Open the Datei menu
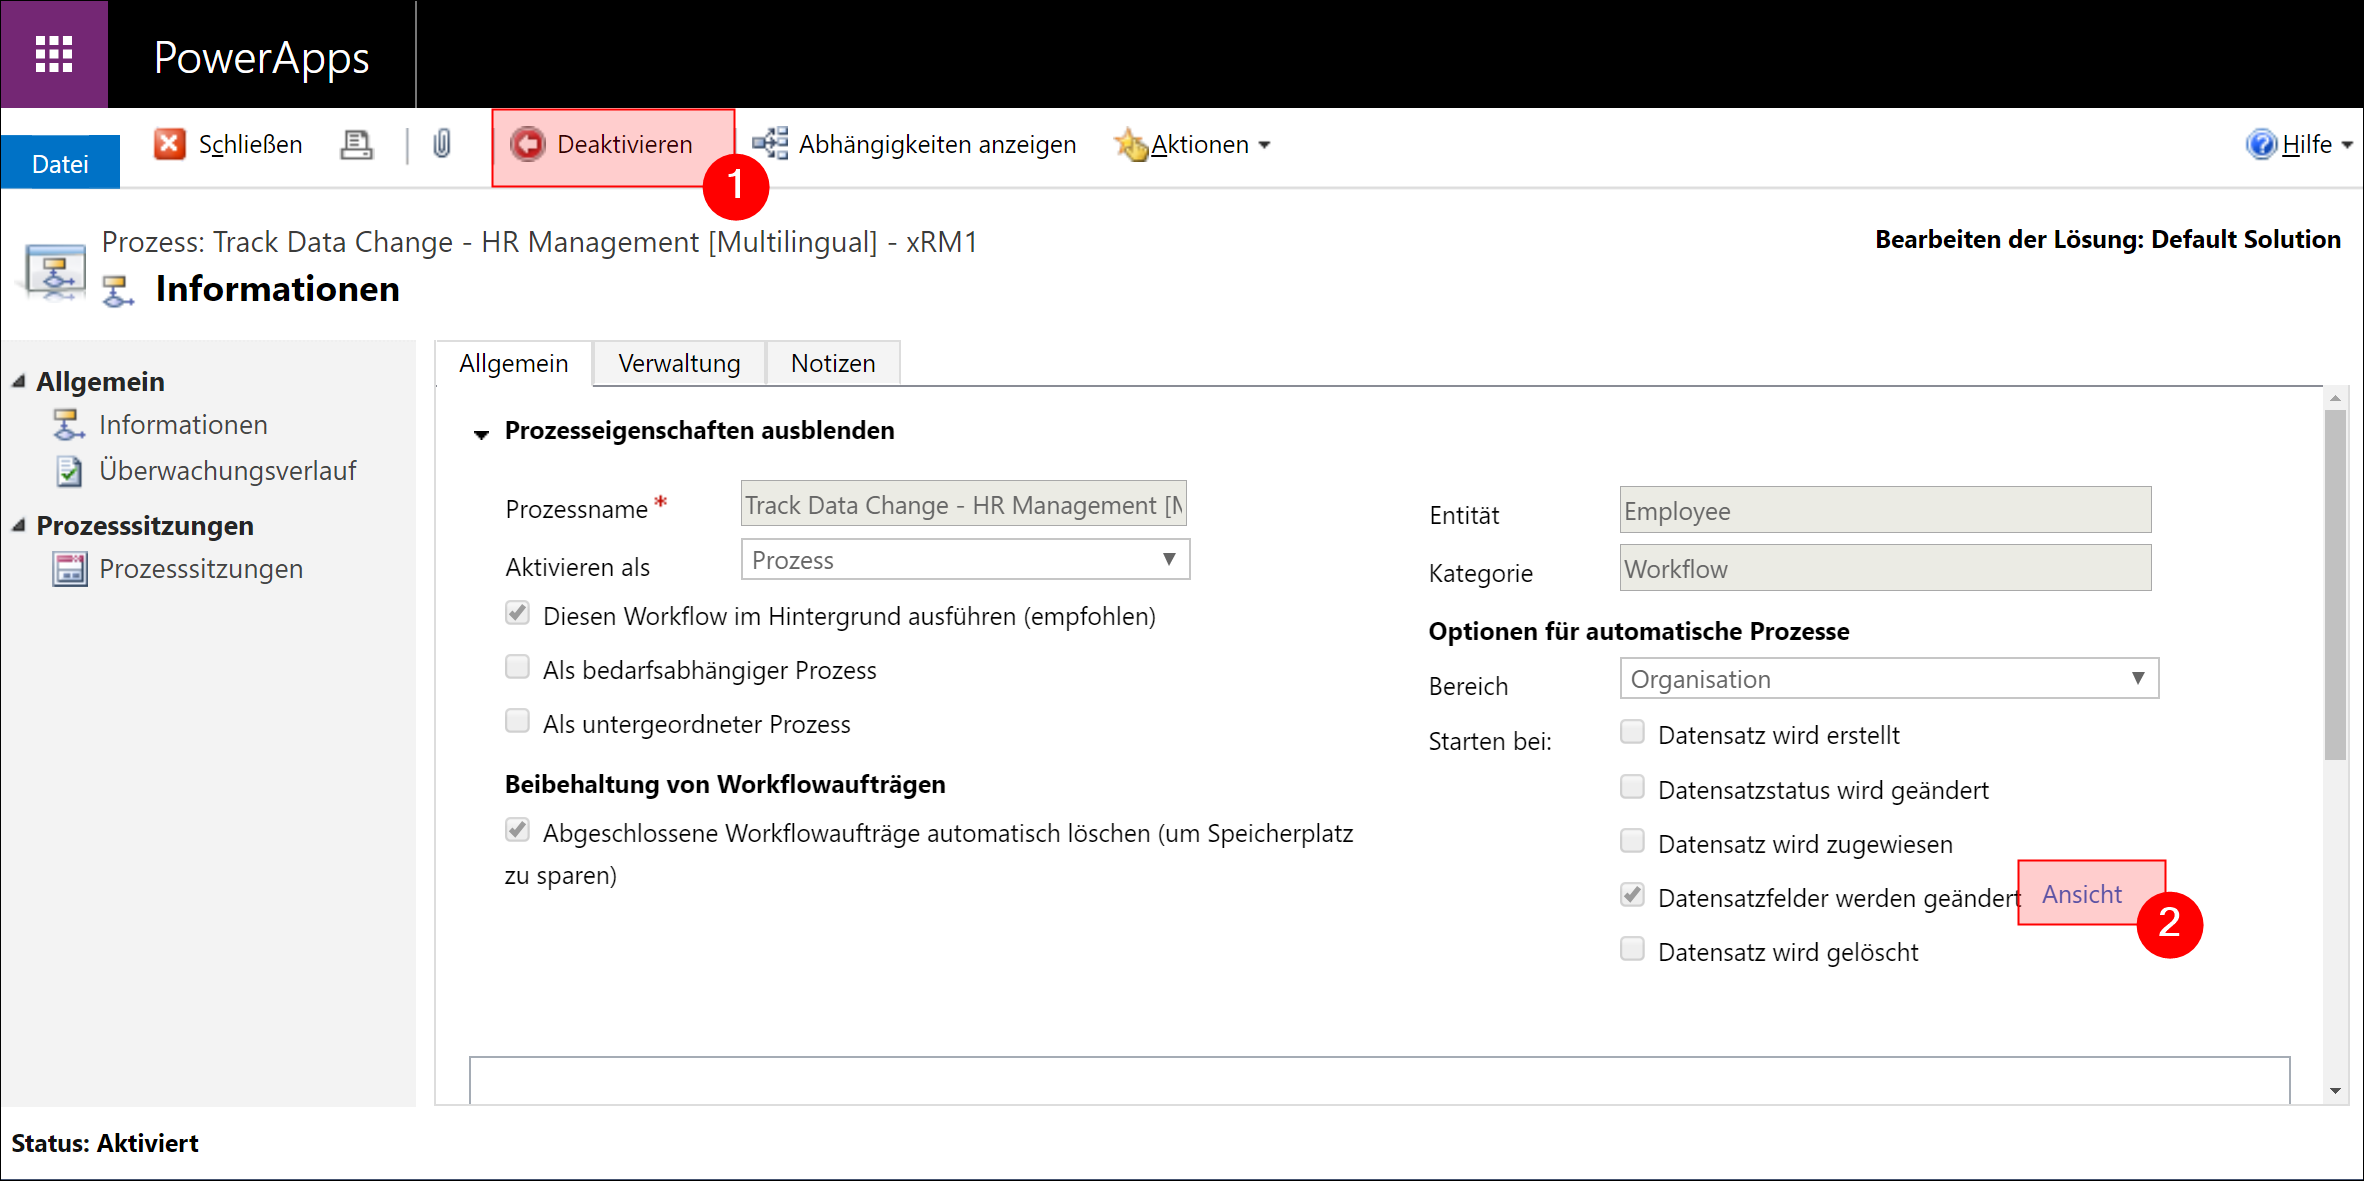The width and height of the screenshot is (2364, 1181). (60, 163)
